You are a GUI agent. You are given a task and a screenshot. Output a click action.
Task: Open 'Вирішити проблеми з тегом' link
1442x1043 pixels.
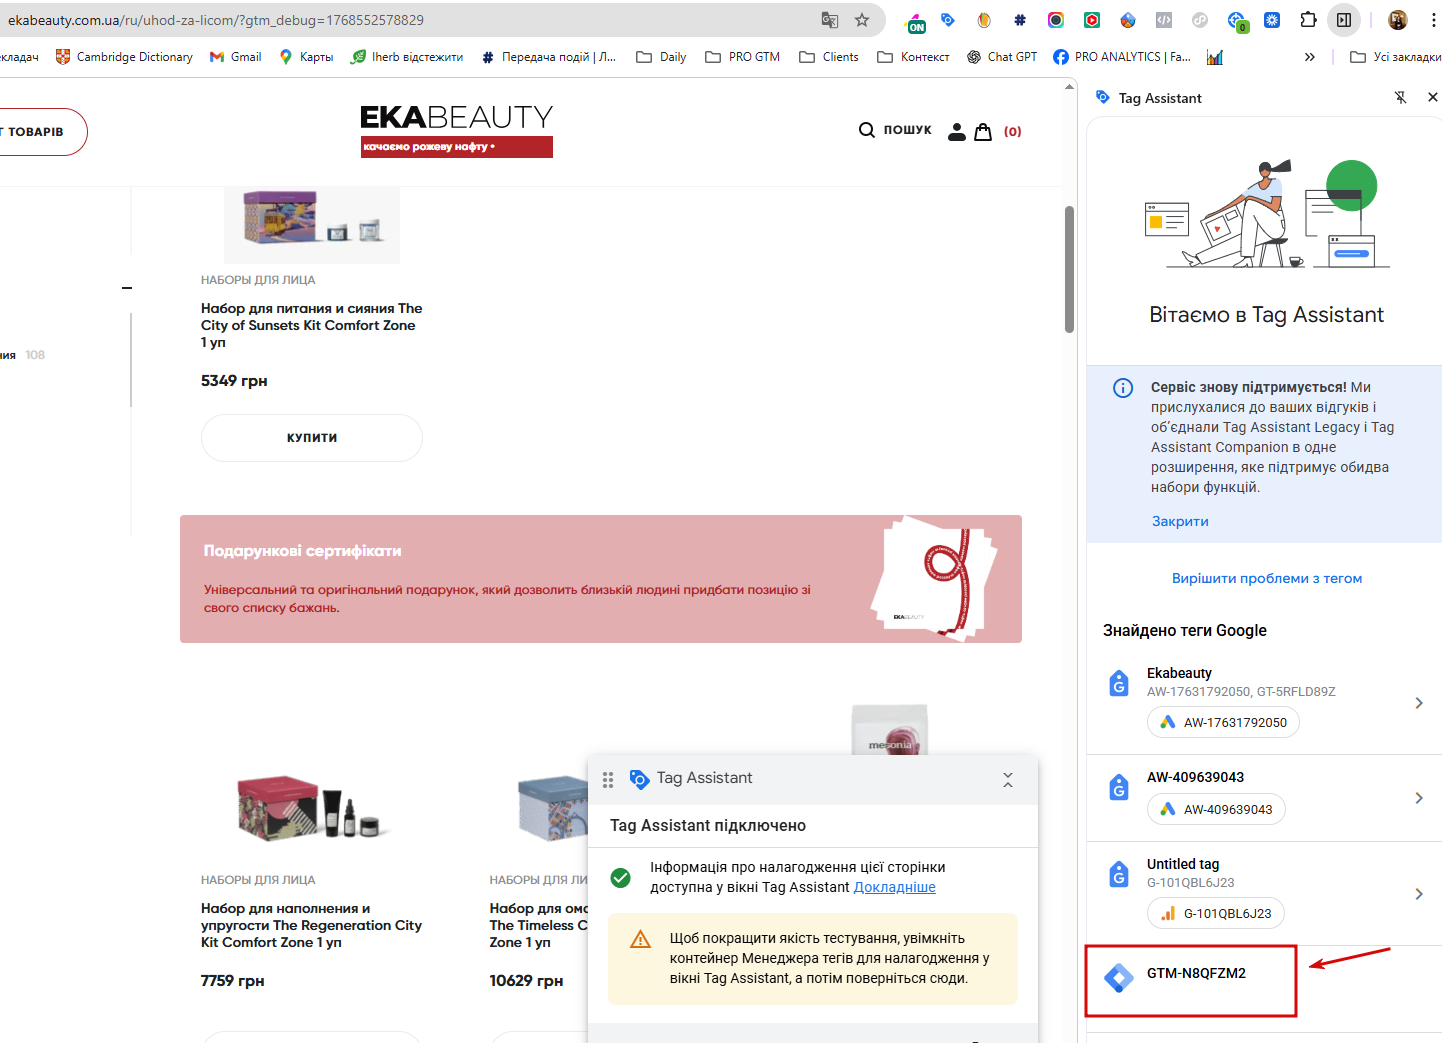click(x=1267, y=578)
